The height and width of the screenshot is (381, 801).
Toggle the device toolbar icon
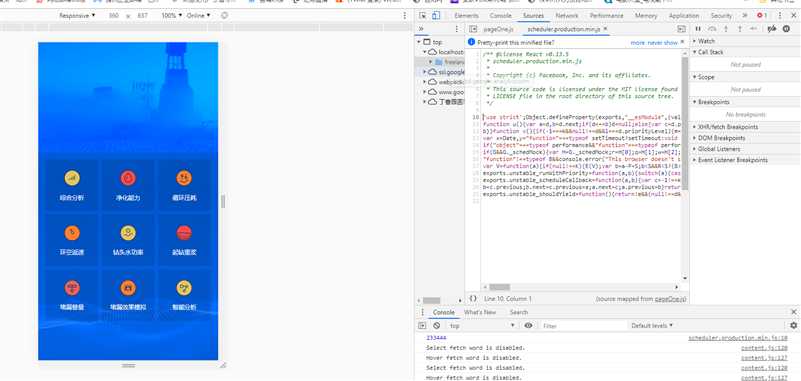(435, 16)
